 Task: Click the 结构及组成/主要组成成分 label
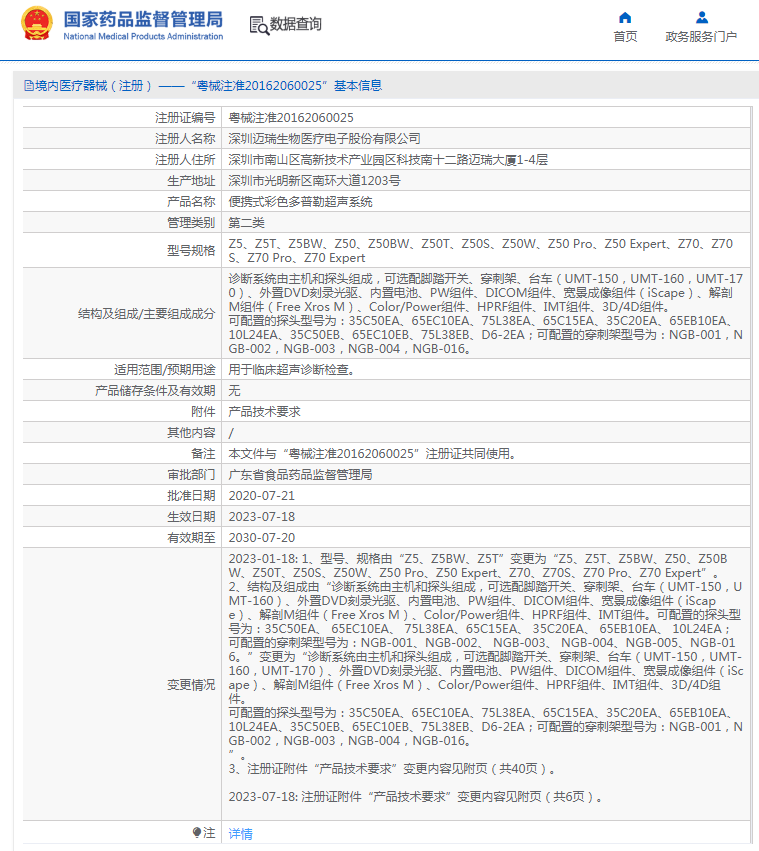[x=147, y=314]
